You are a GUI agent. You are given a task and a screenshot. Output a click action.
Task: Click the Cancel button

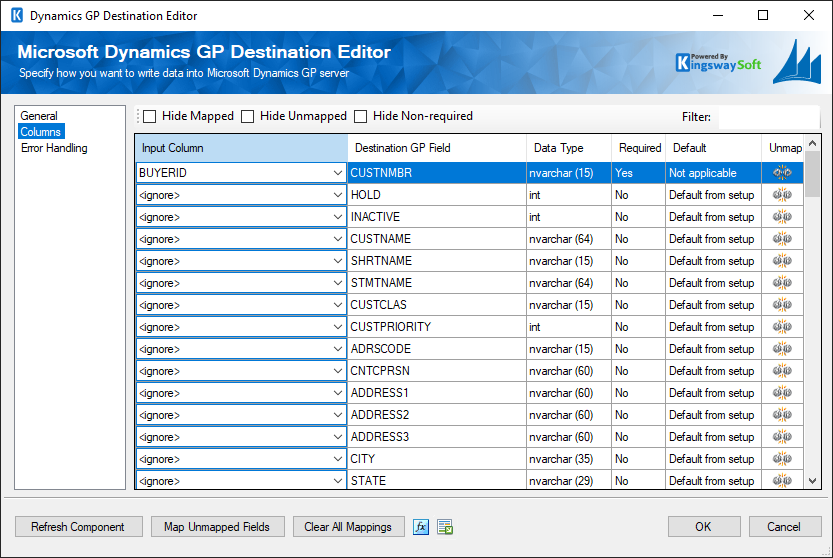(785, 527)
